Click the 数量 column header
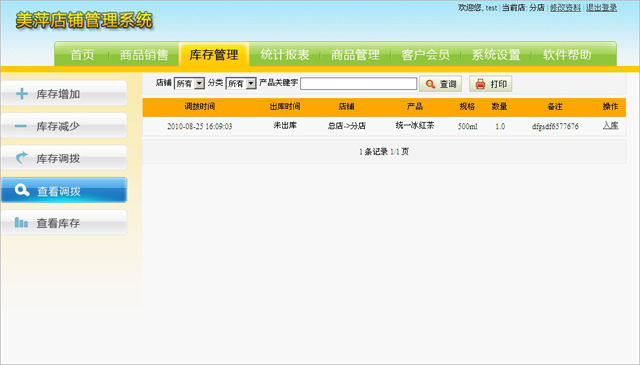Screen dimensions: 640x365 click(500, 107)
